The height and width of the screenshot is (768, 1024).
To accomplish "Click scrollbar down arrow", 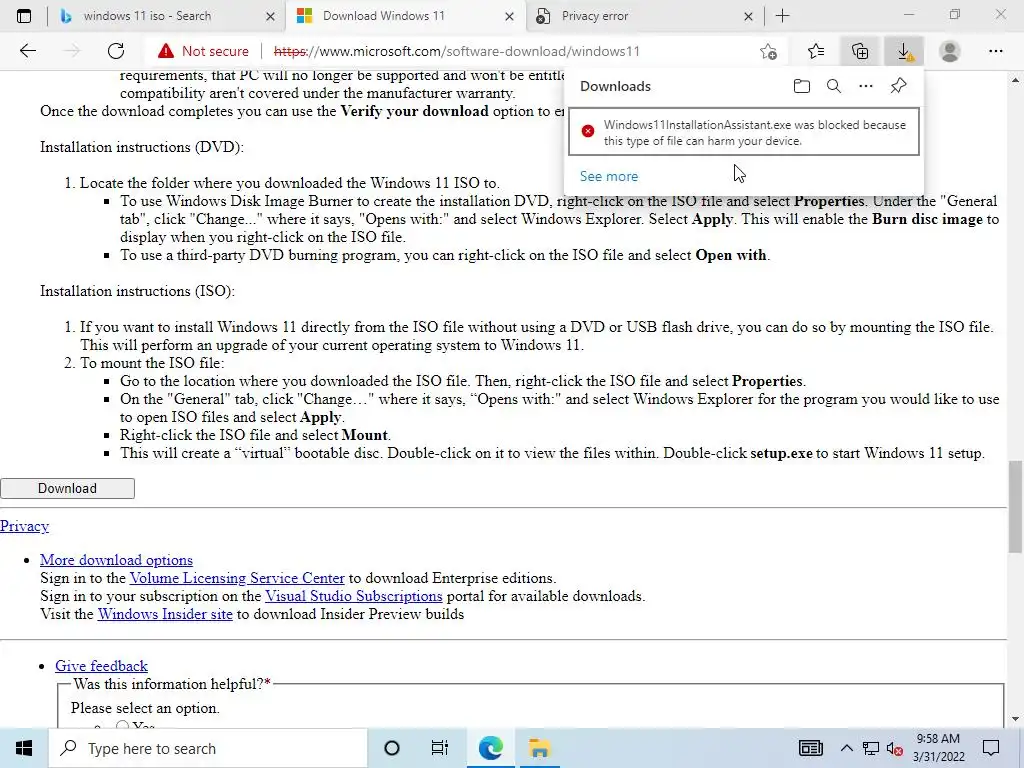I will [1015, 719].
